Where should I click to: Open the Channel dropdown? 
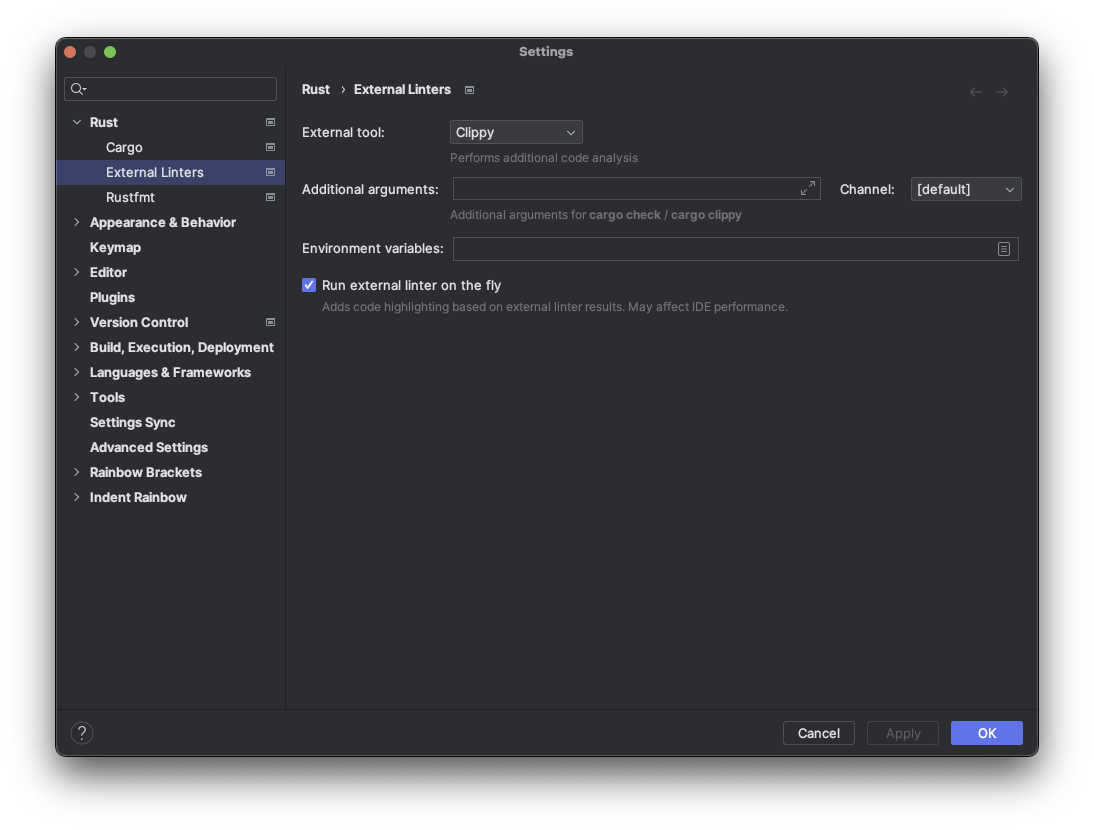click(965, 189)
